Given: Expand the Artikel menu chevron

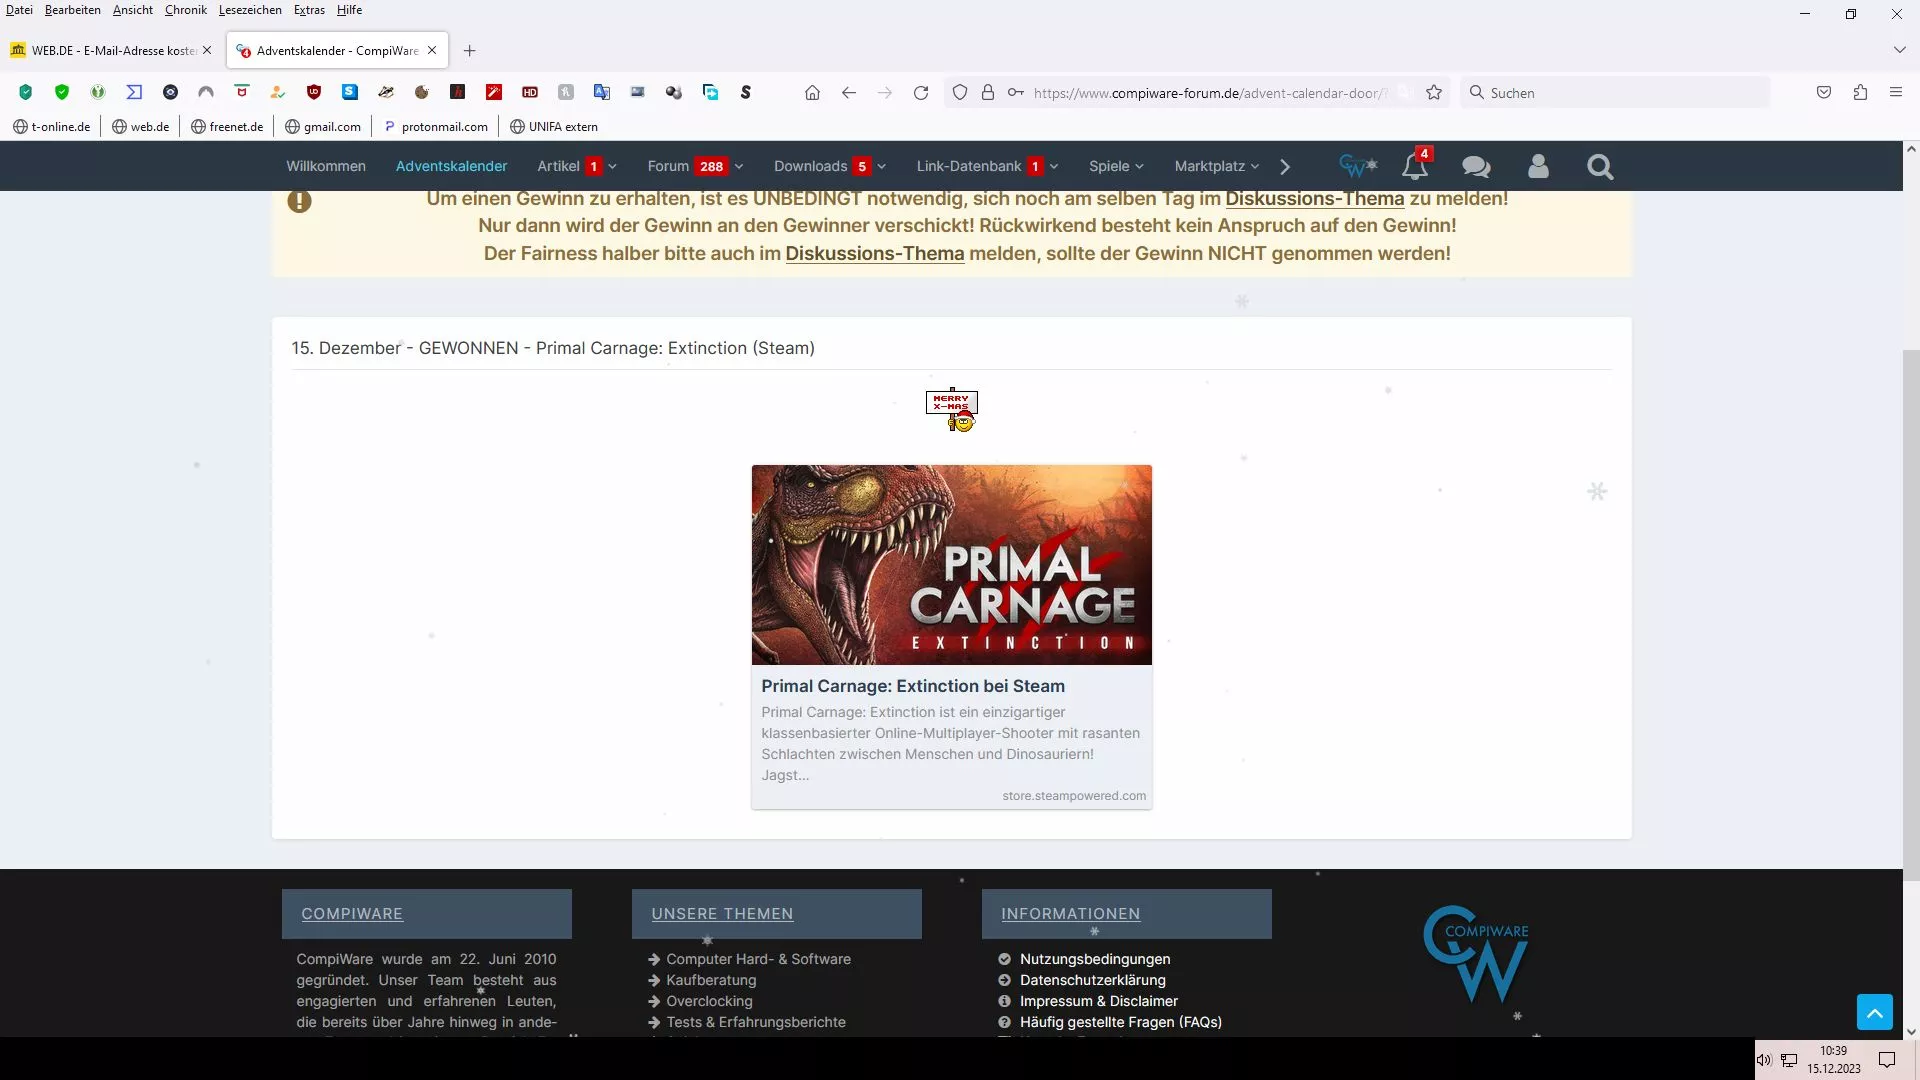Looking at the screenshot, I should (x=613, y=167).
